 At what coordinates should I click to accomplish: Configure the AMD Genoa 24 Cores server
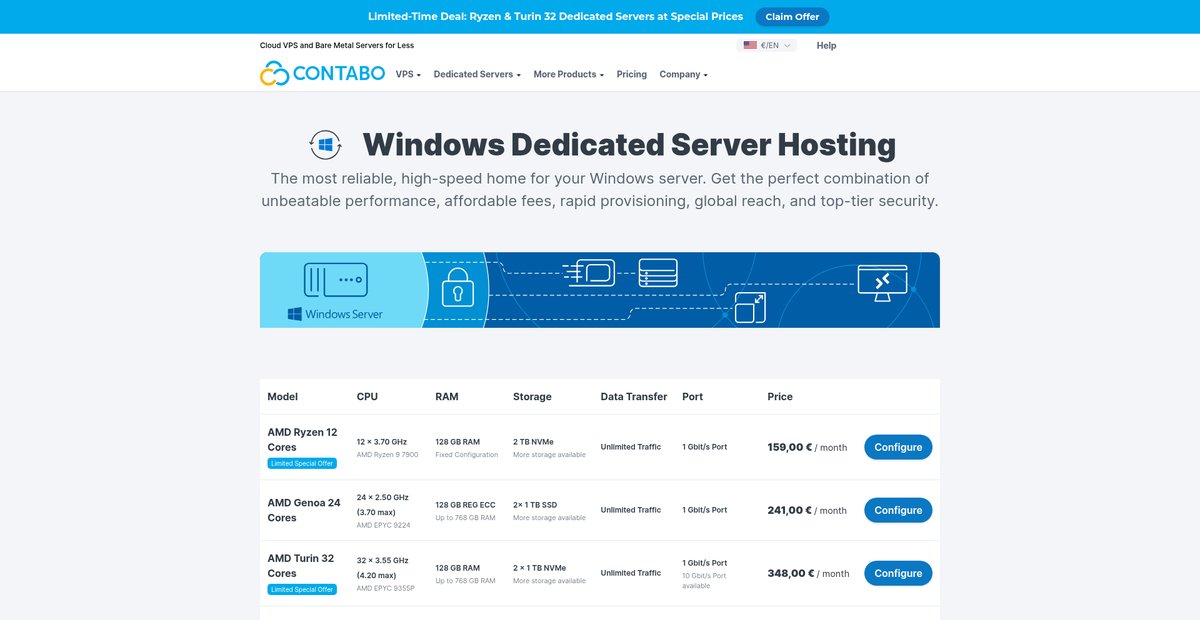tap(898, 510)
